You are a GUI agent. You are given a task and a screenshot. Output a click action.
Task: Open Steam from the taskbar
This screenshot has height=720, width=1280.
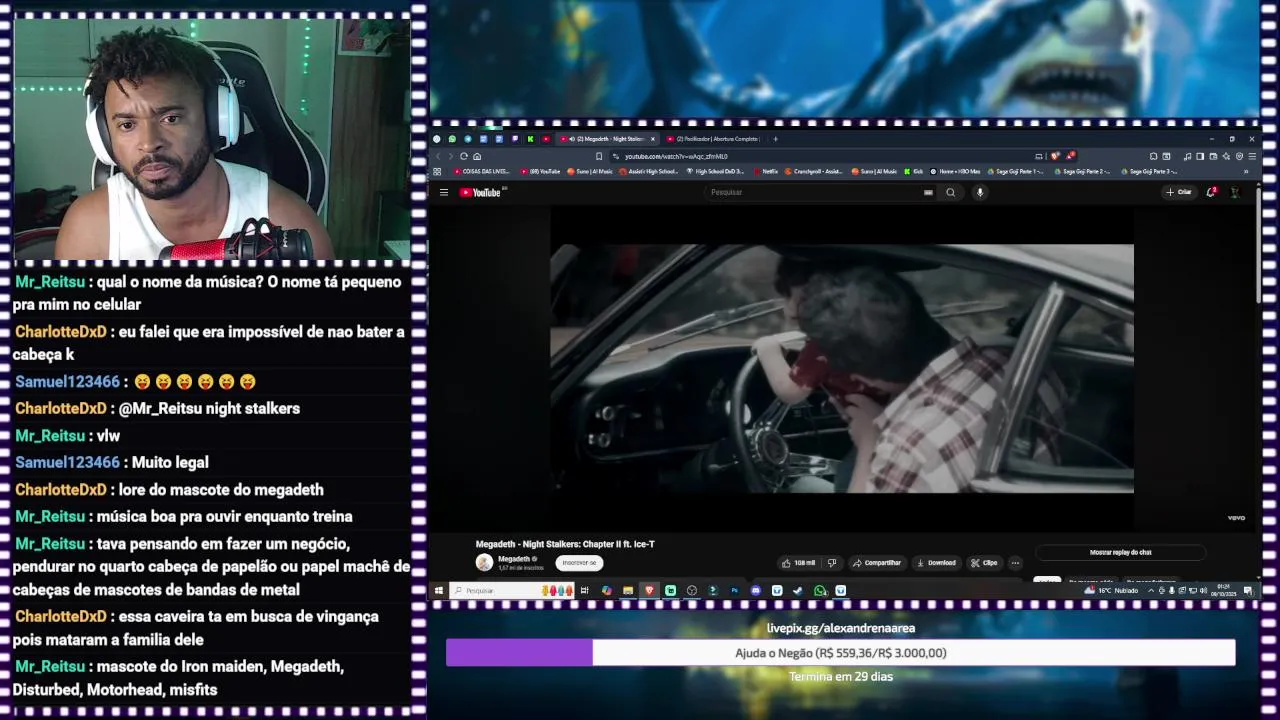pos(797,590)
